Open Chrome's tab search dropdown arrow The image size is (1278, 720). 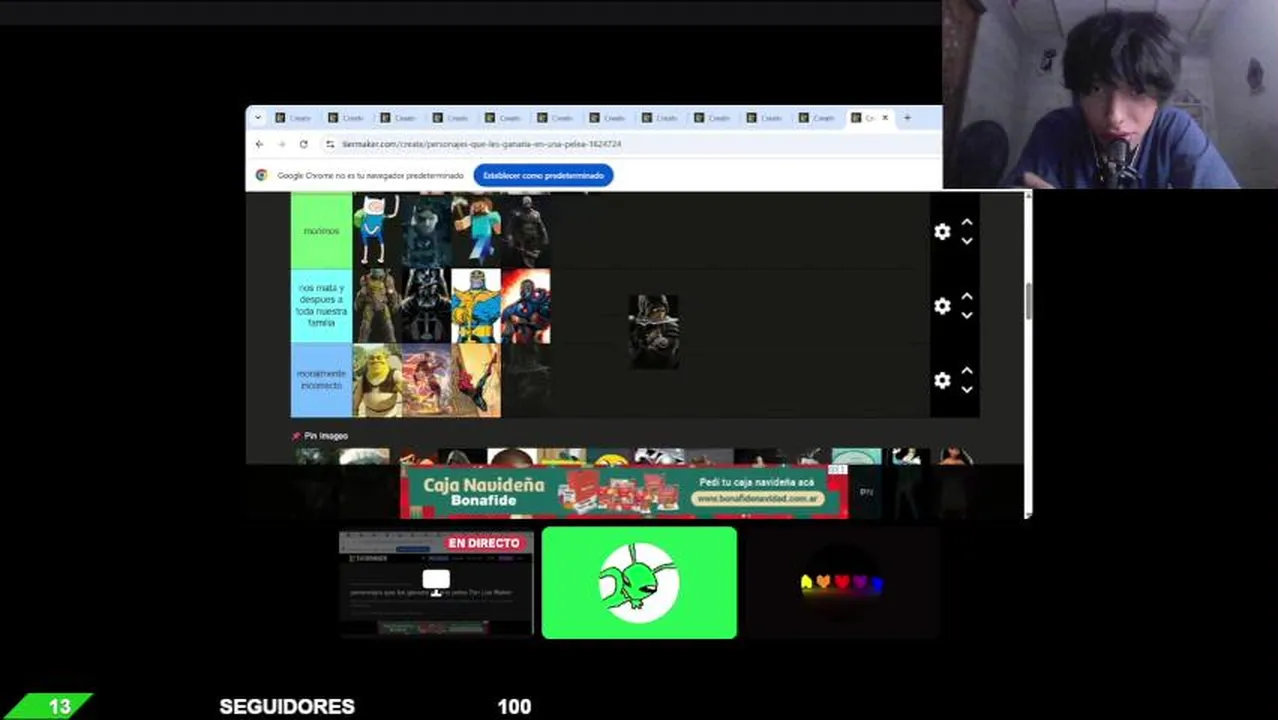258,118
